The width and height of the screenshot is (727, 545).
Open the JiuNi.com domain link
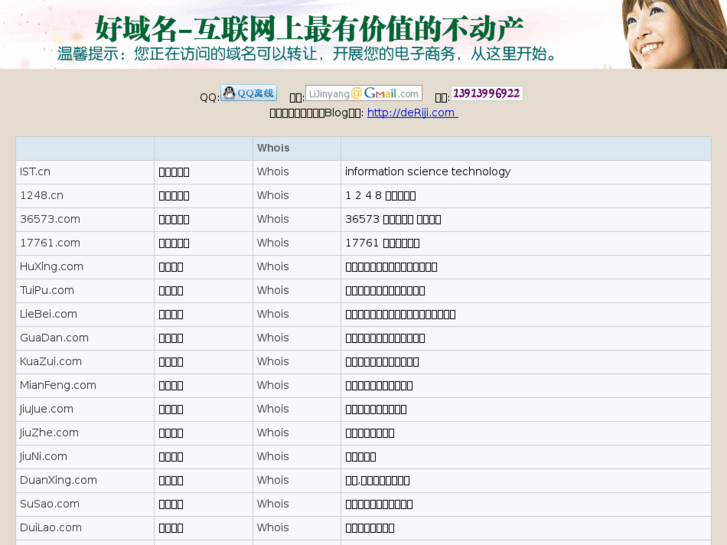pos(44,456)
